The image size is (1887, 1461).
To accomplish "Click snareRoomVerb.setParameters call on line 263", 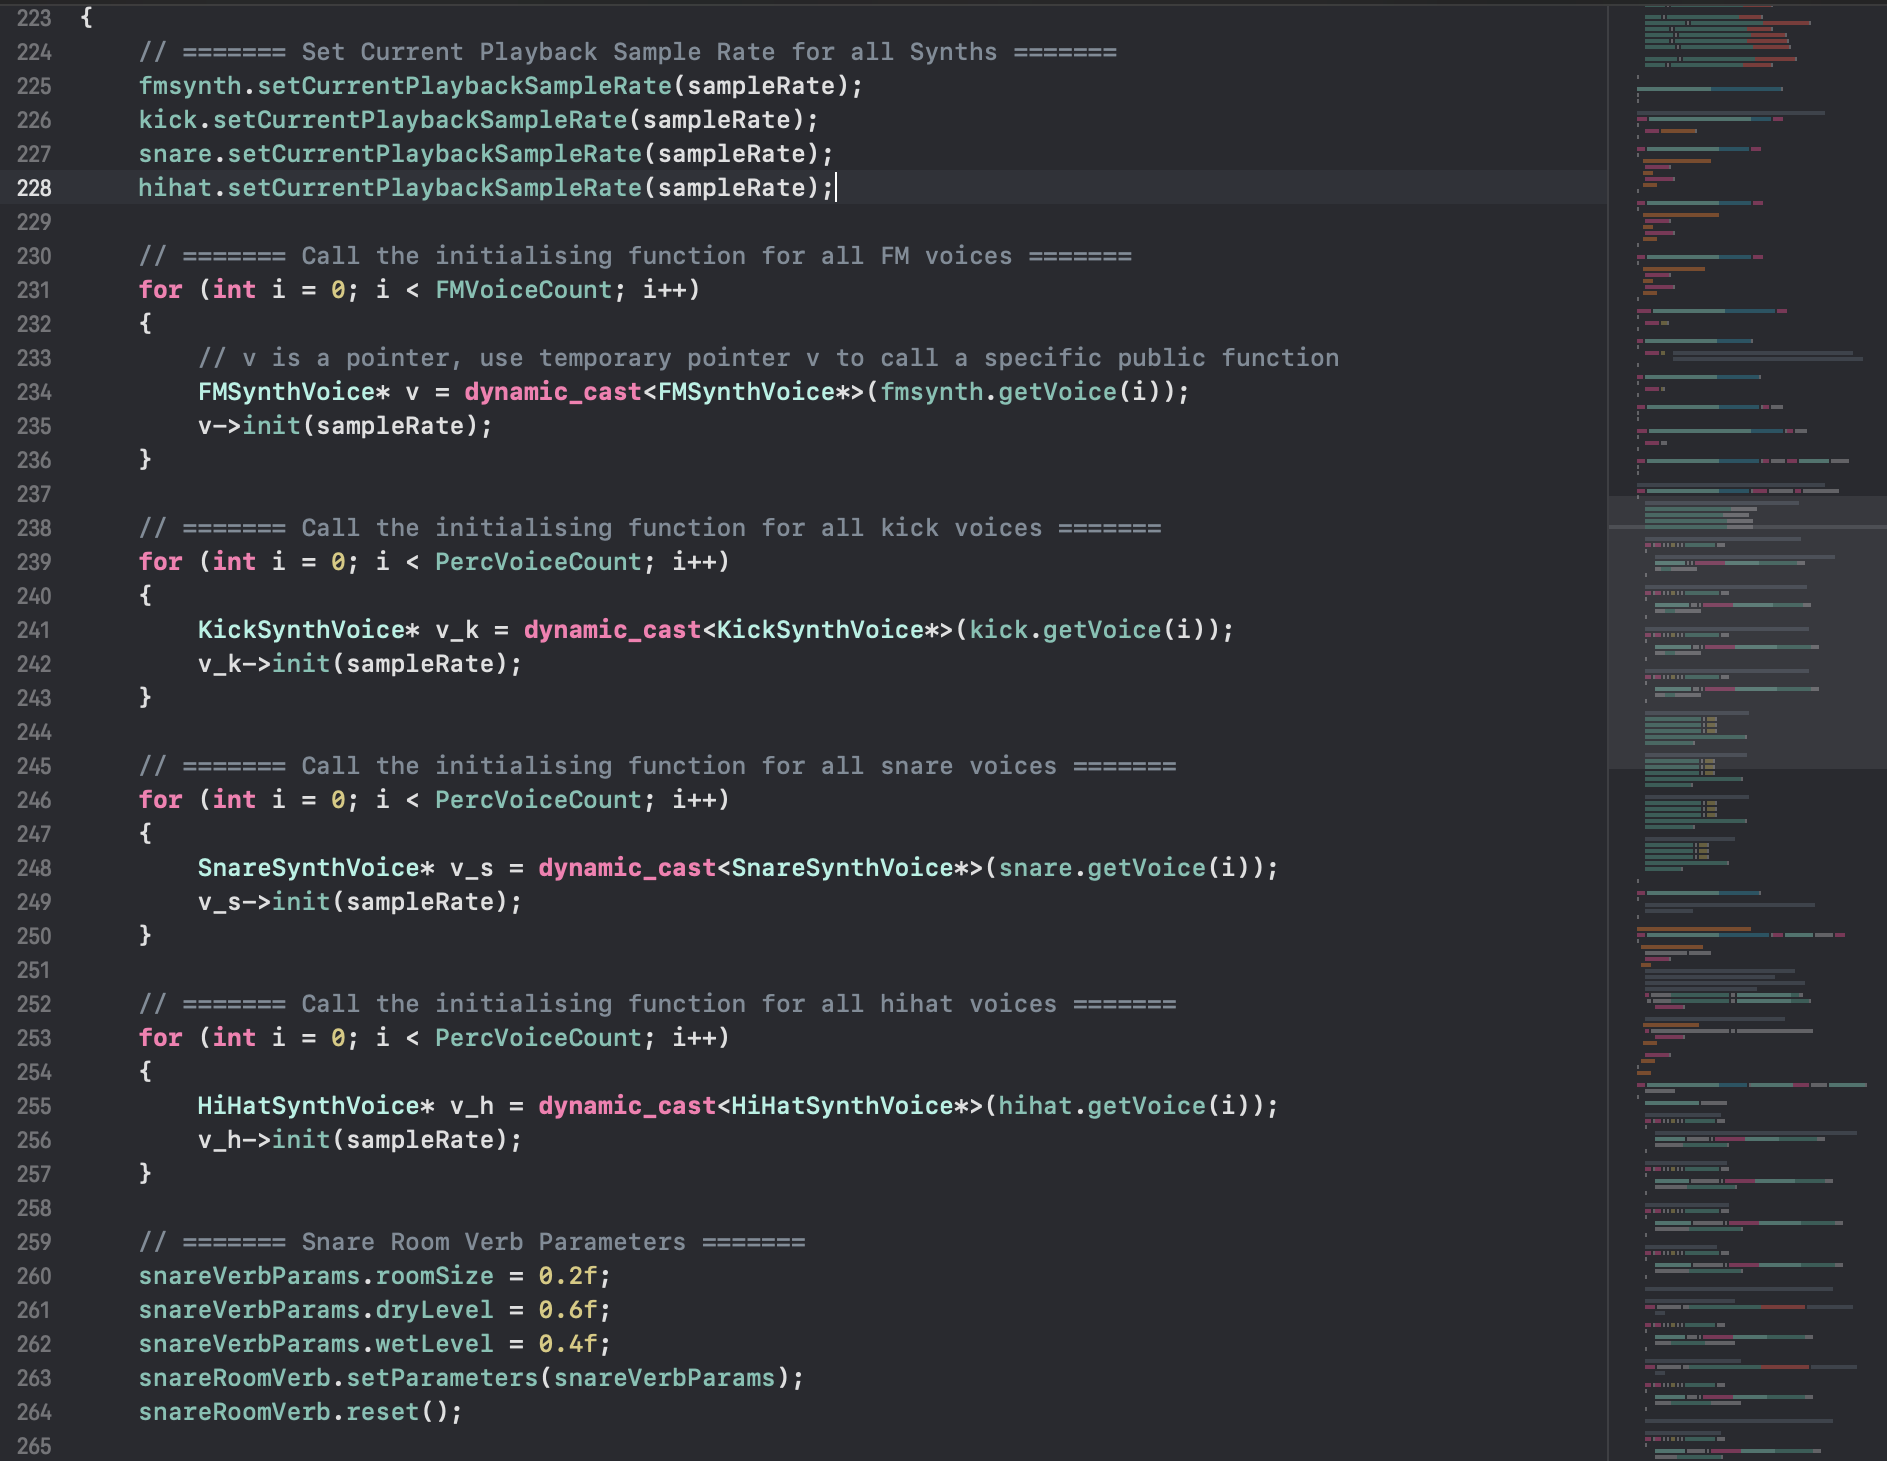I will (x=471, y=1378).
